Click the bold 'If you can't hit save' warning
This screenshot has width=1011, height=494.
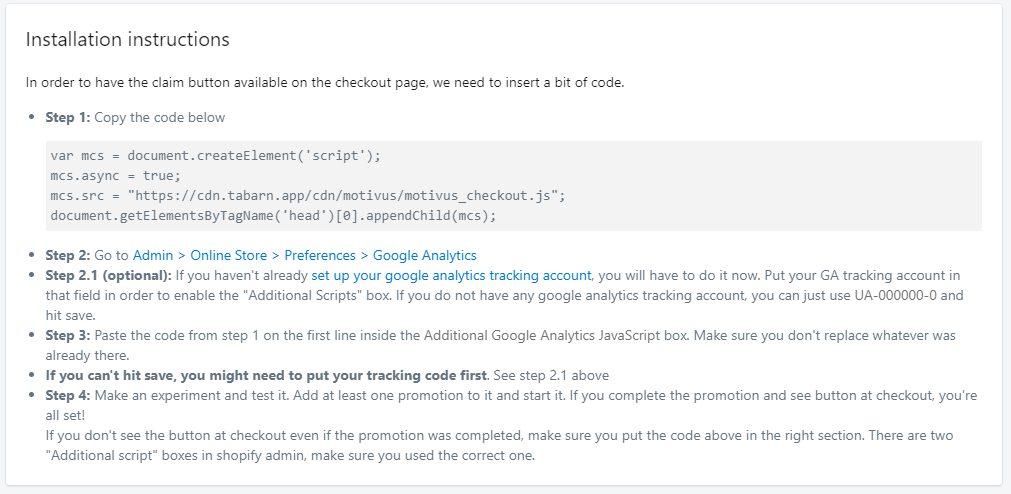click(x=266, y=375)
